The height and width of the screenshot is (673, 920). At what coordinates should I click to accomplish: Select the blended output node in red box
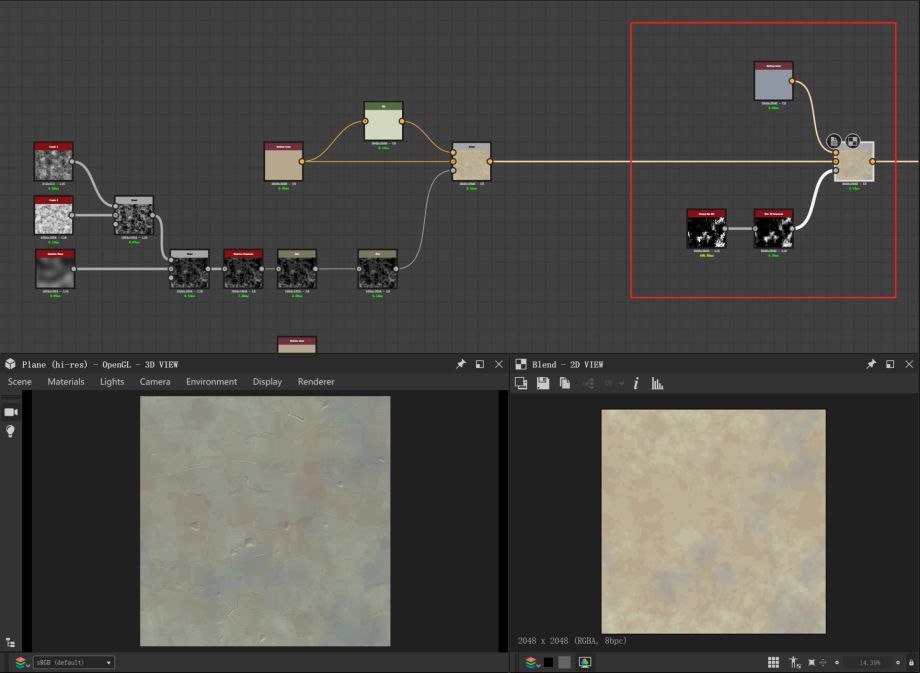coord(854,161)
